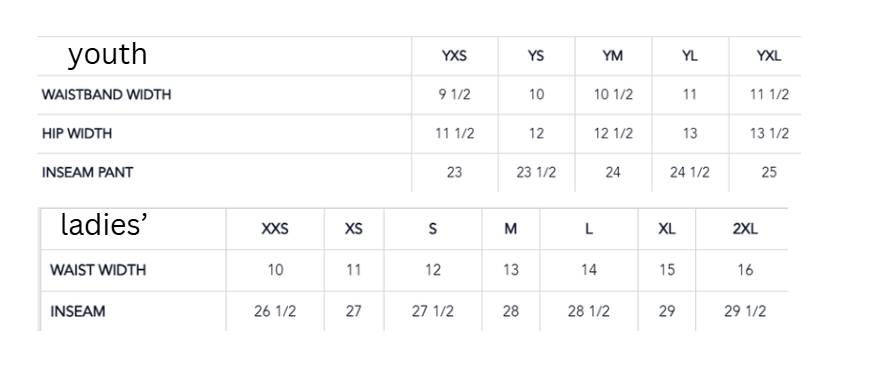
Task: Click the ladies' XS size header
Action: [x=354, y=229]
